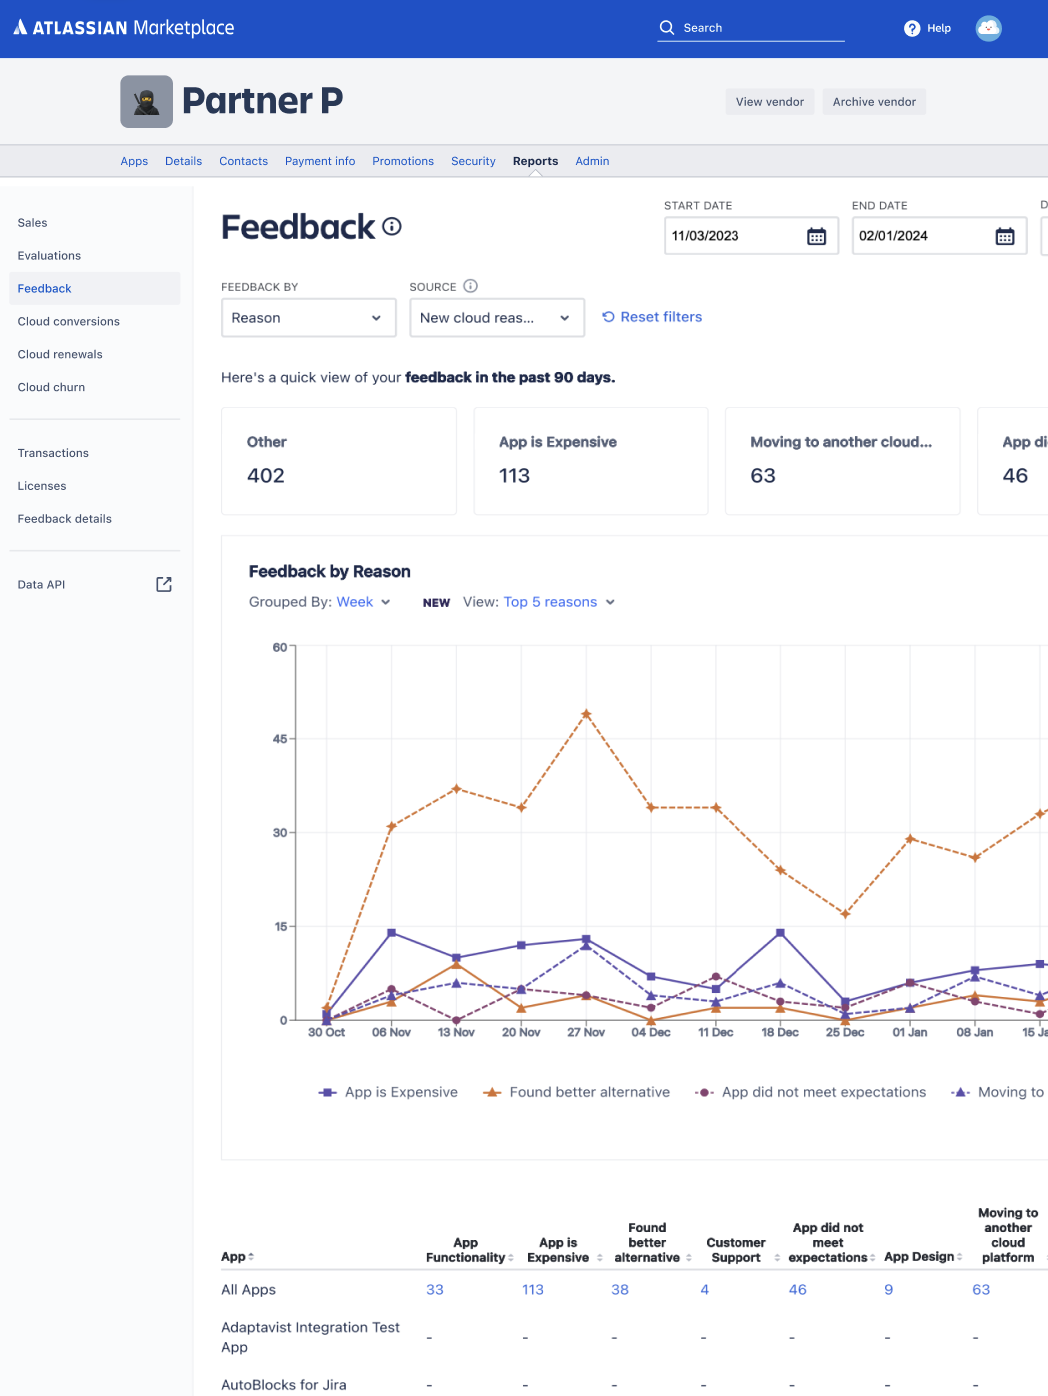Viewport: 1048px width, 1396px height.
Task: Click the info icon next to Feedback heading
Action: click(392, 226)
